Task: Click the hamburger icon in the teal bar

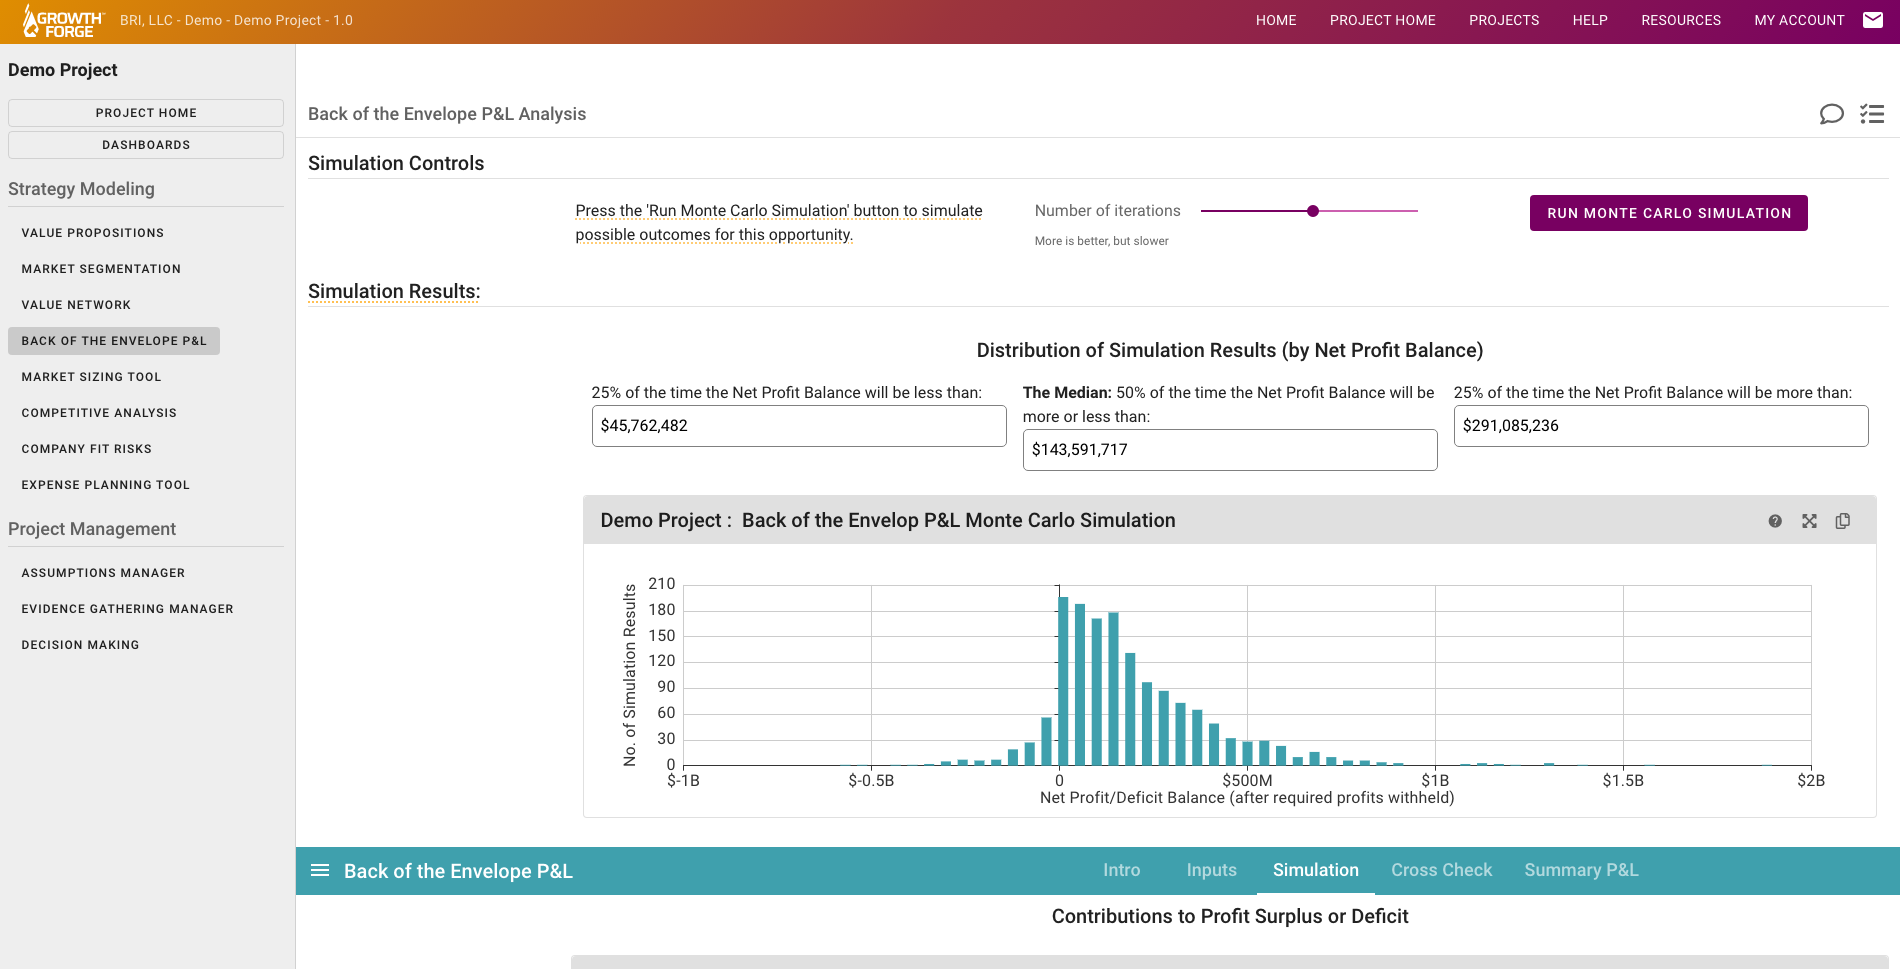Action: point(320,870)
